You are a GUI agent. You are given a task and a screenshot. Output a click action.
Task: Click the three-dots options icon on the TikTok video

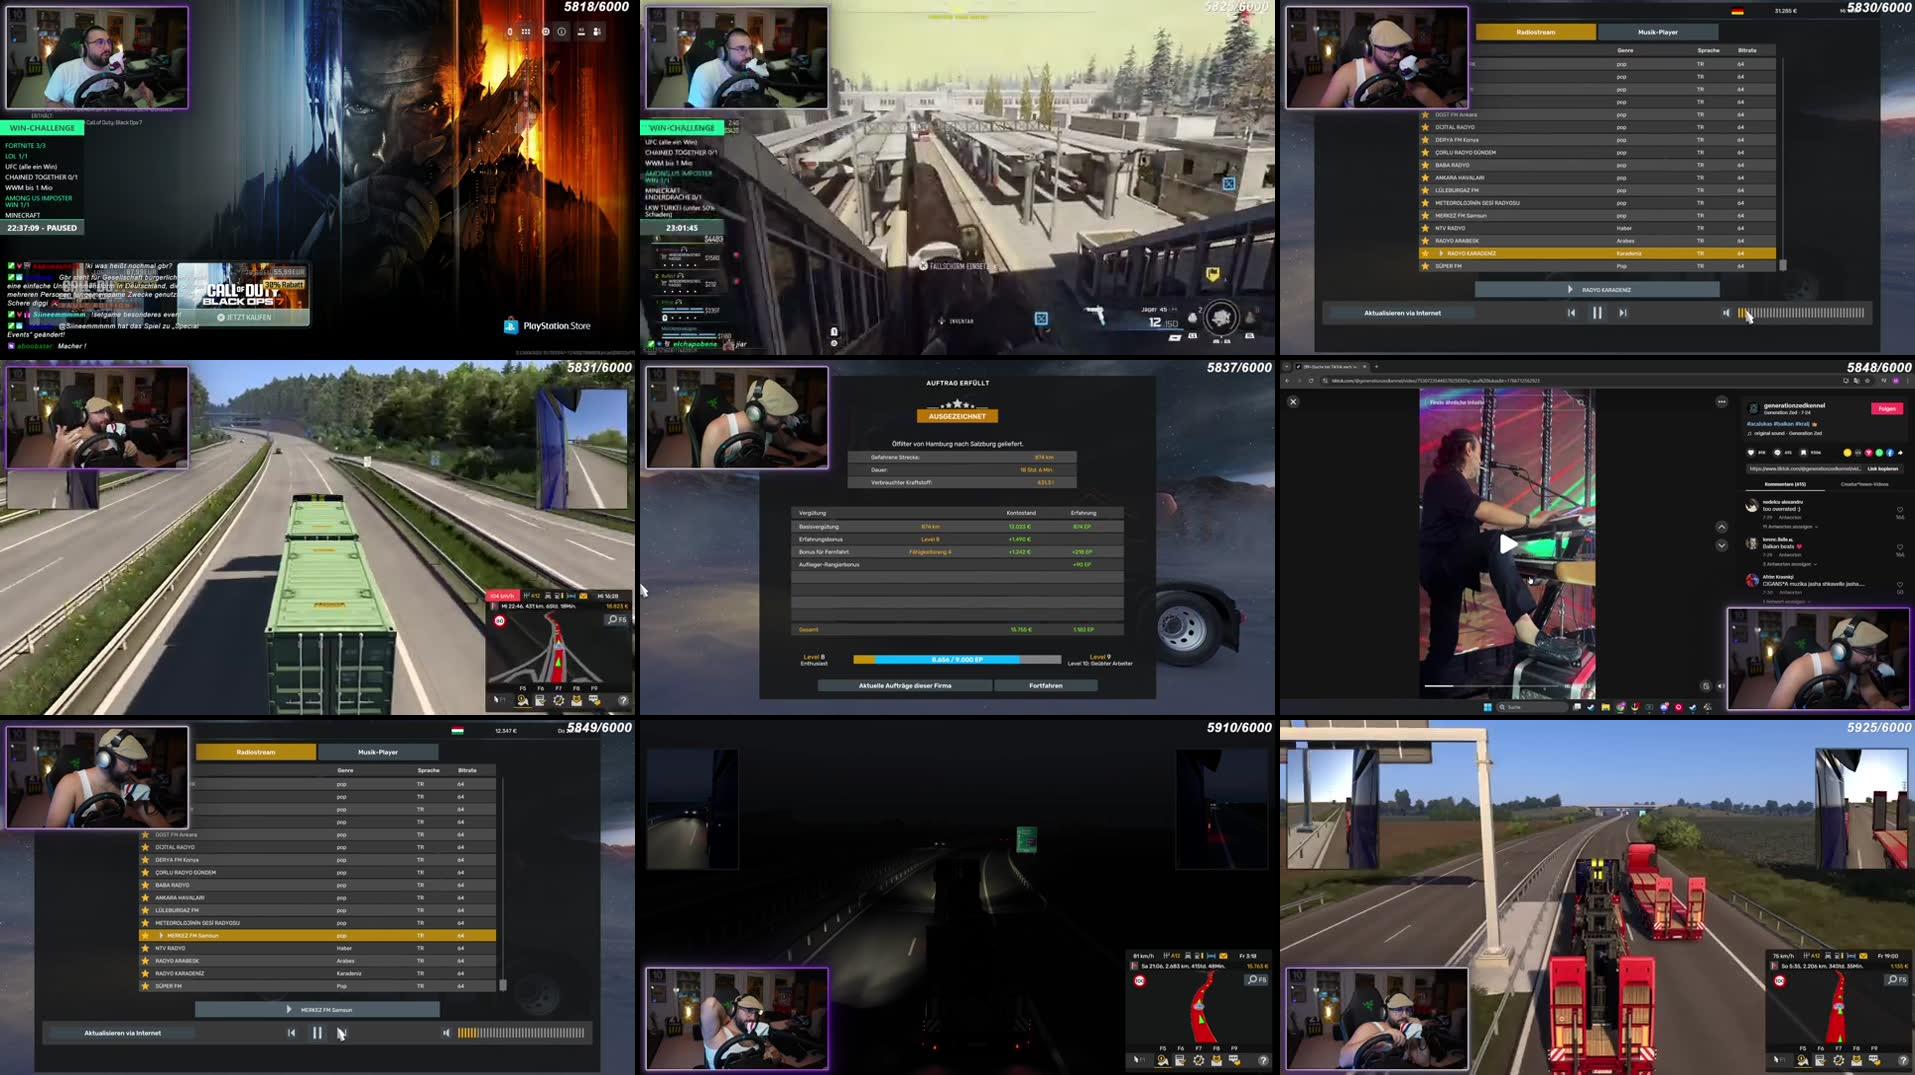[x=1721, y=401]
